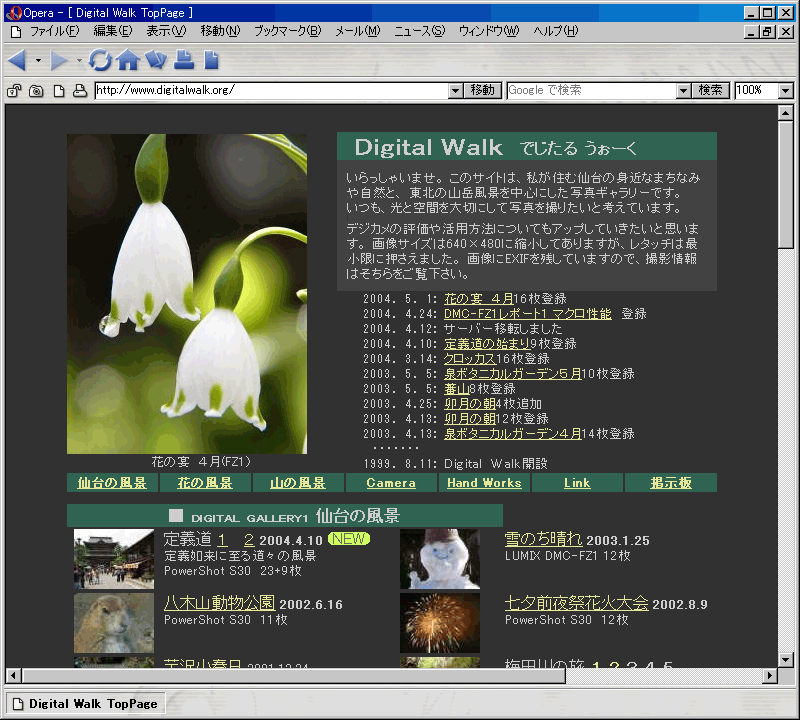800x720 pixels.
Task: Open the 編集(E) menu
Action: (113, 31)
